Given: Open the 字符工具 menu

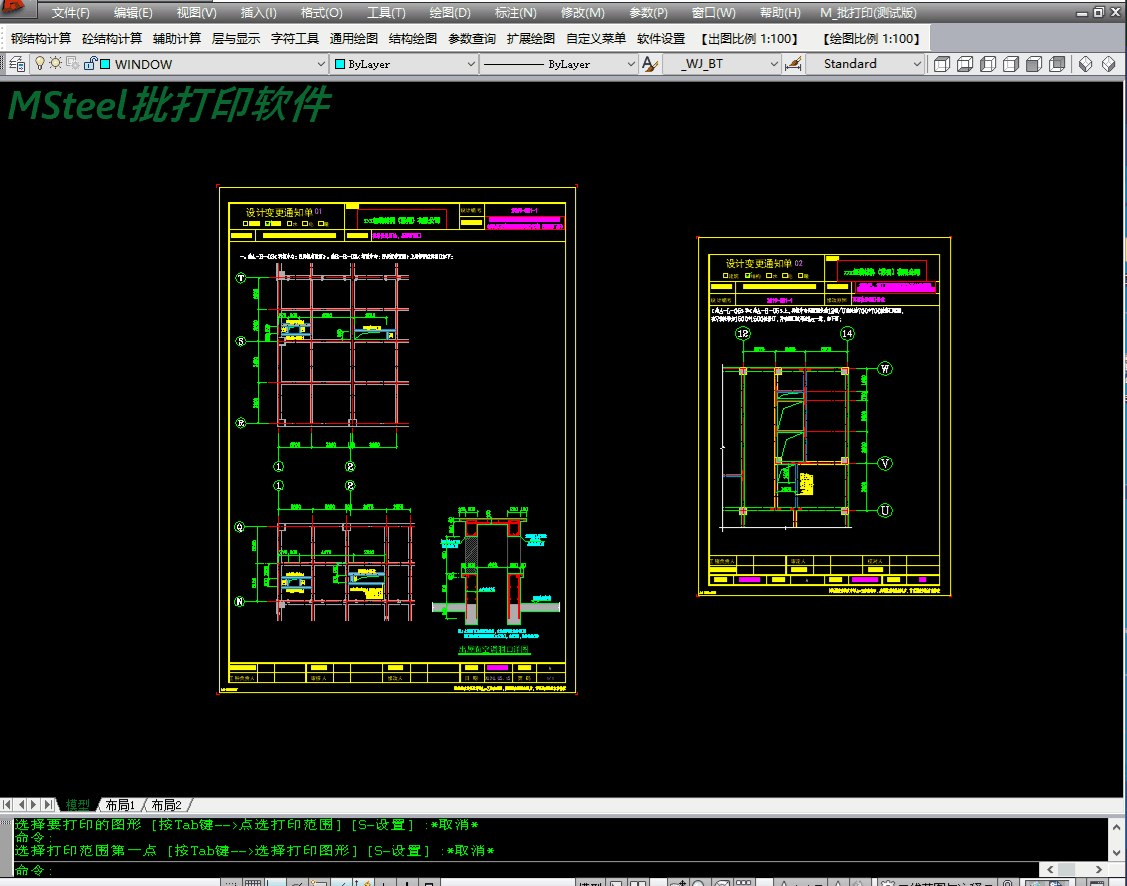Looking at the screenshot, I should [295, 39].
